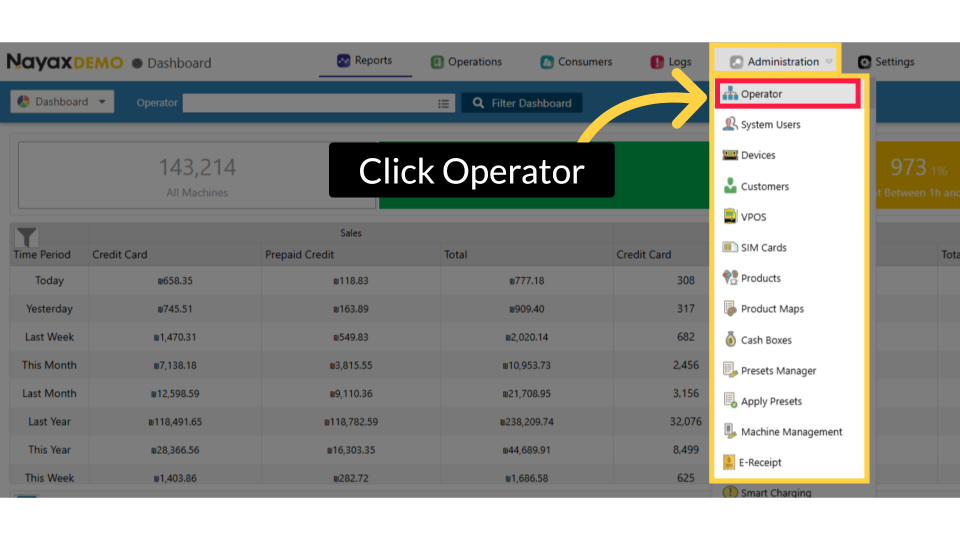Viewport: 960px width, 540px height.
Task: Click the Last Year row label
Action: [x=49, y=421]
